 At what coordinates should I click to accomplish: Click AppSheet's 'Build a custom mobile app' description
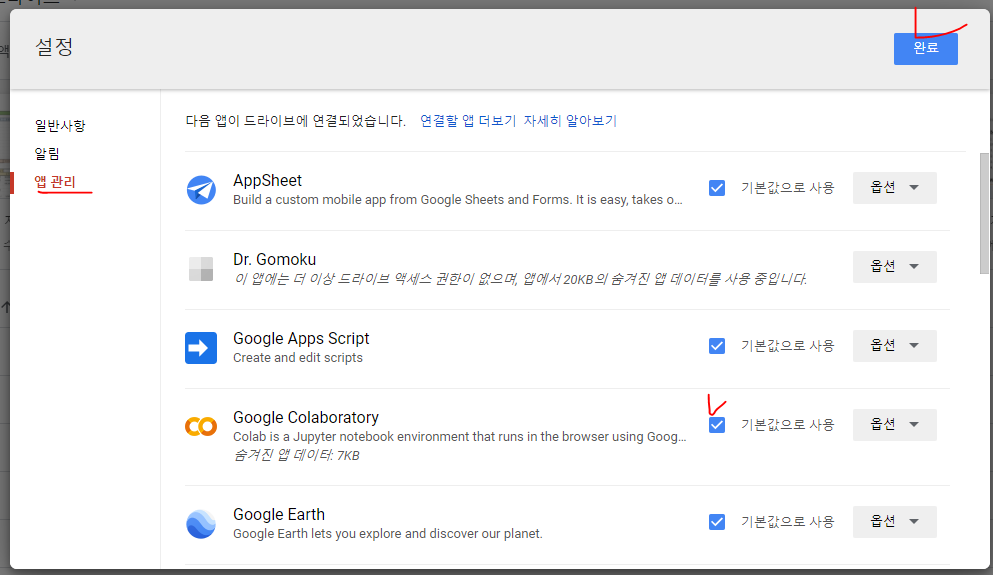458,199
